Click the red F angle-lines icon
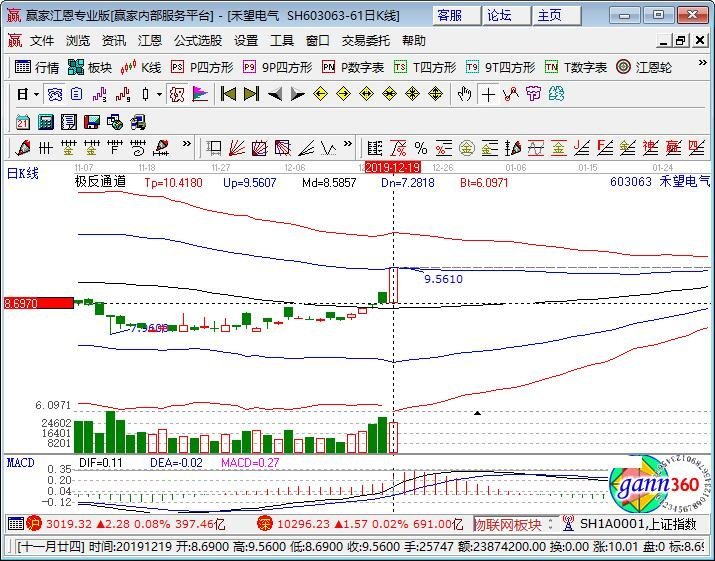Screen dimensions: 715x561 pyautogui.click(x=605, y=148)
